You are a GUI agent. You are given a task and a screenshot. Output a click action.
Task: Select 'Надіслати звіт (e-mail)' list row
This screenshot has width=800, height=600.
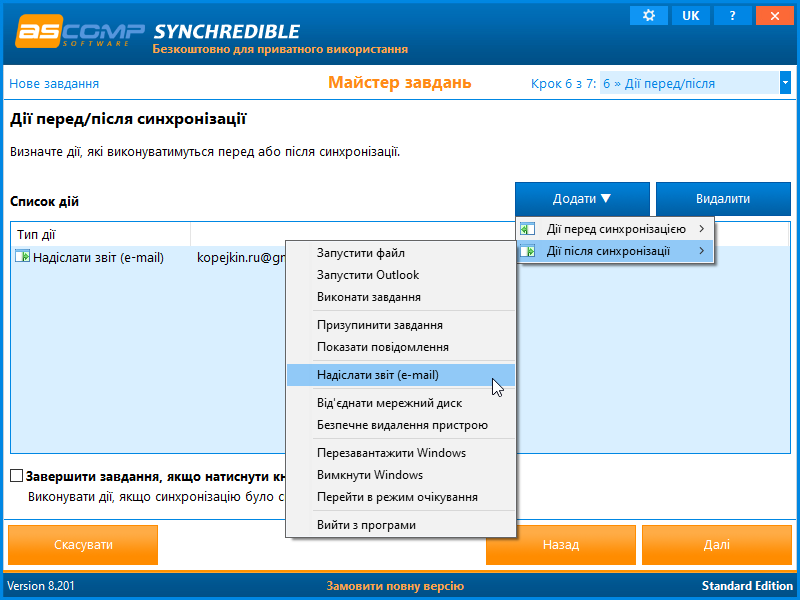[148, 258]
